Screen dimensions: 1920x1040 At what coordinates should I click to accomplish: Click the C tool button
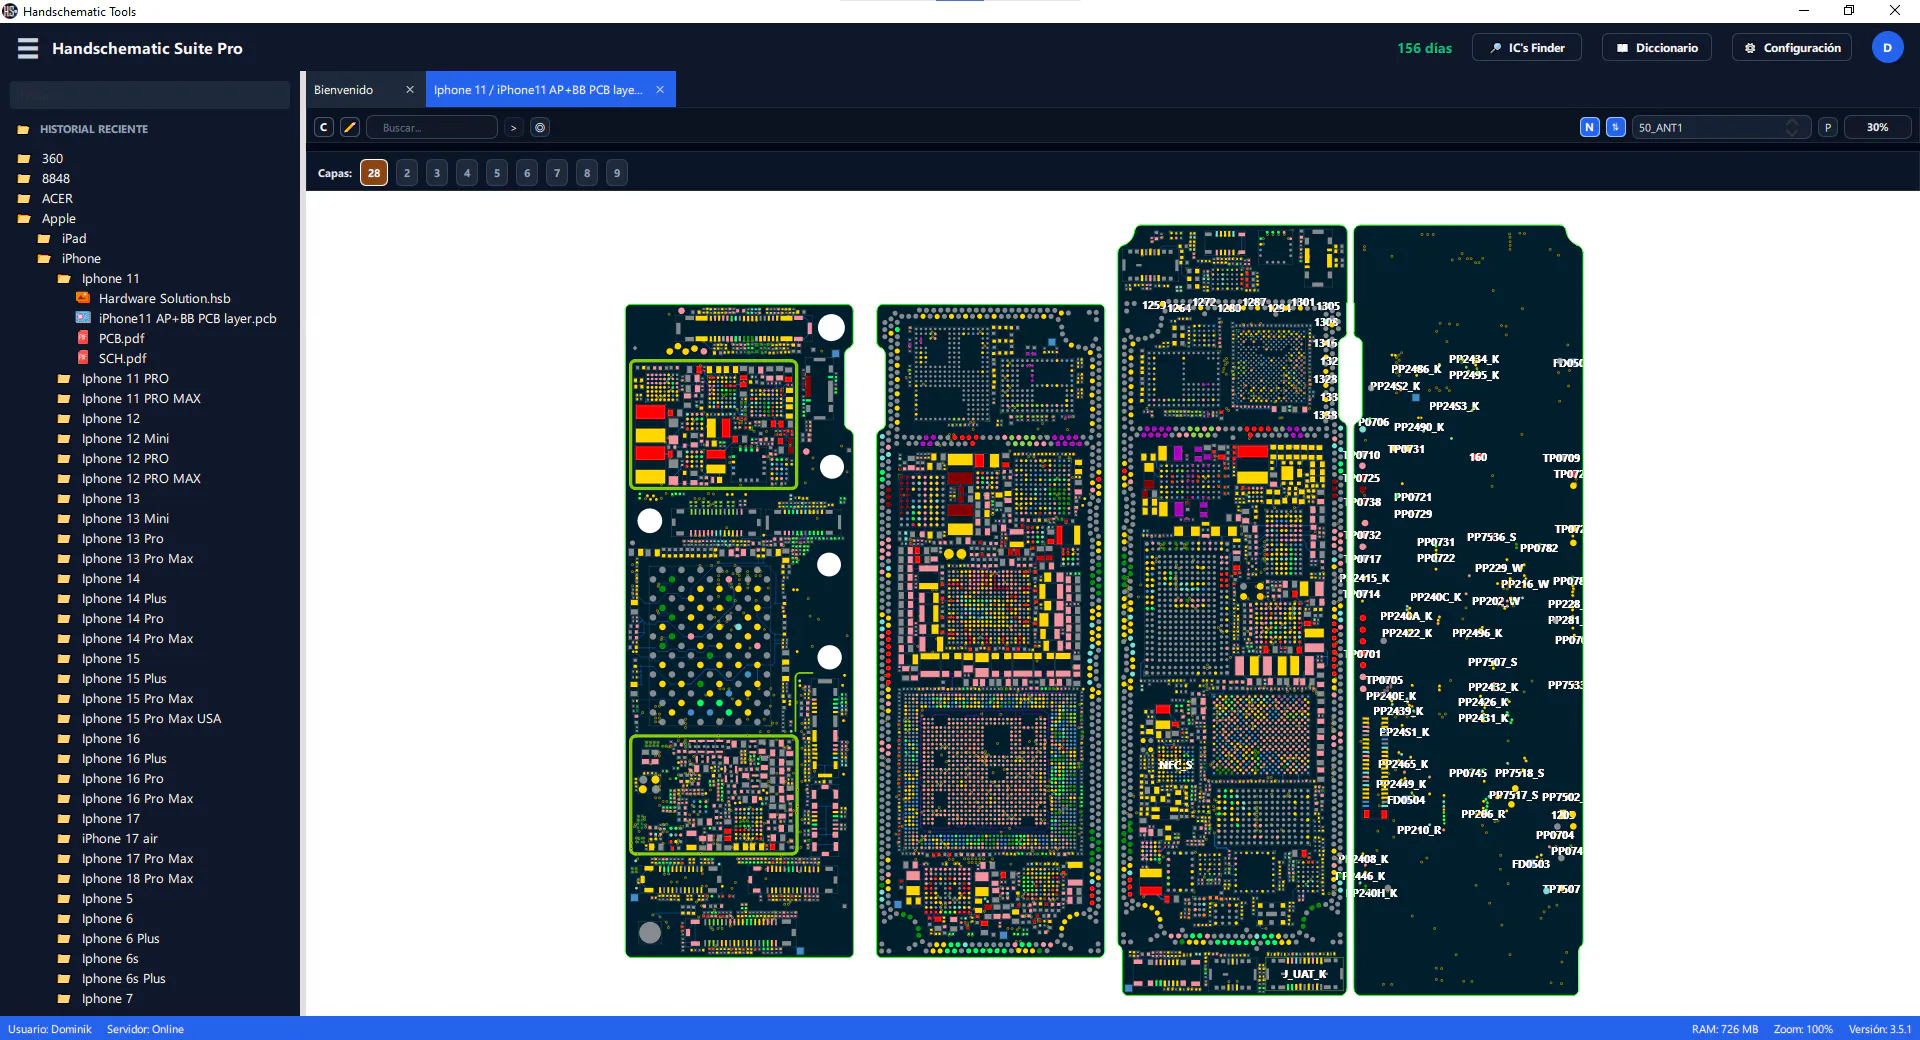click(324, 127)
